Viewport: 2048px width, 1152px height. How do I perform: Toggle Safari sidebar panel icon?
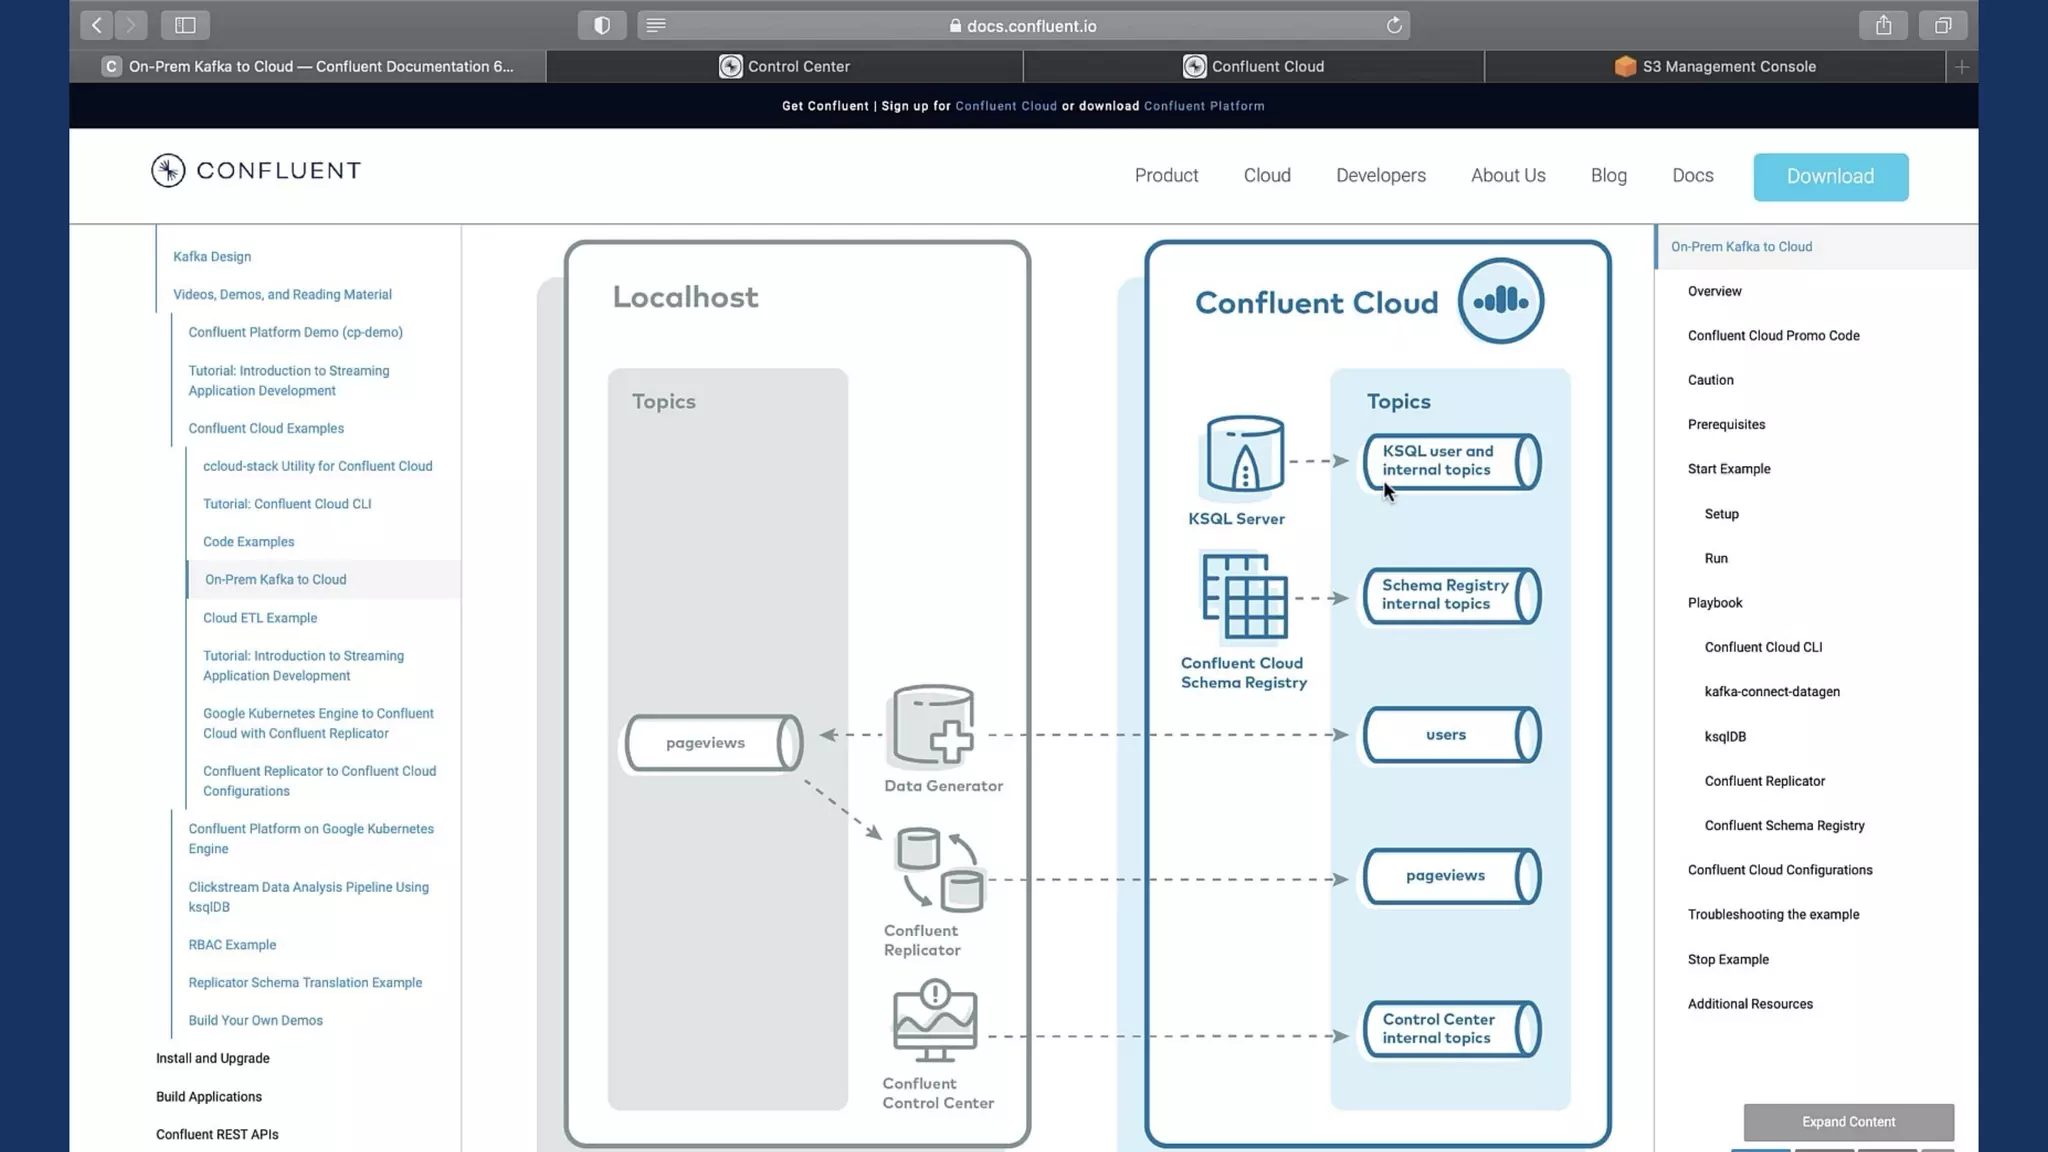(185, 25)
